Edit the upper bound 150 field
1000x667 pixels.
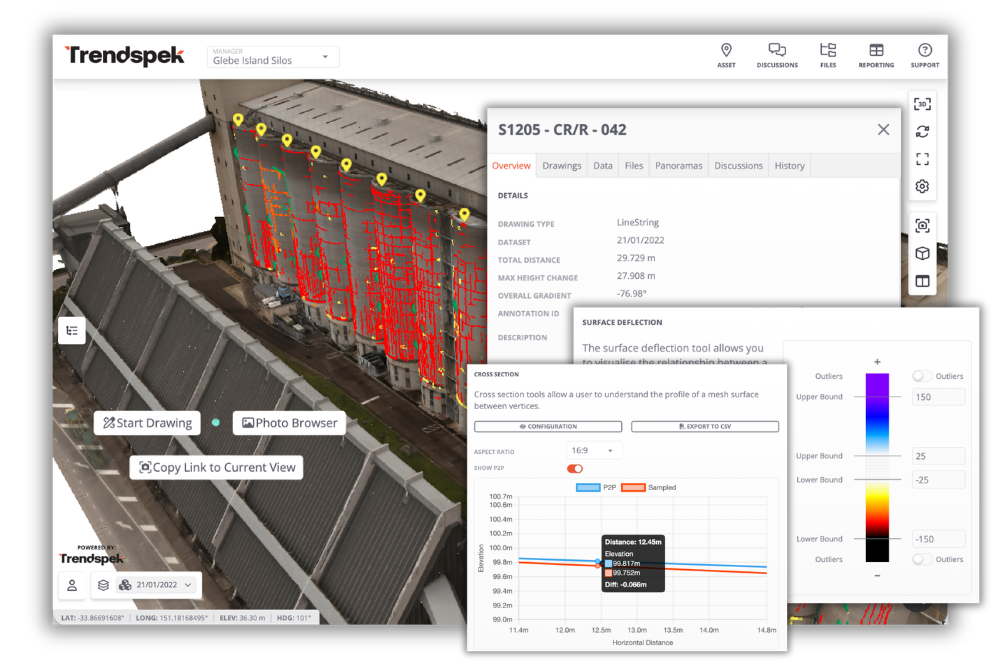[938, 397]
